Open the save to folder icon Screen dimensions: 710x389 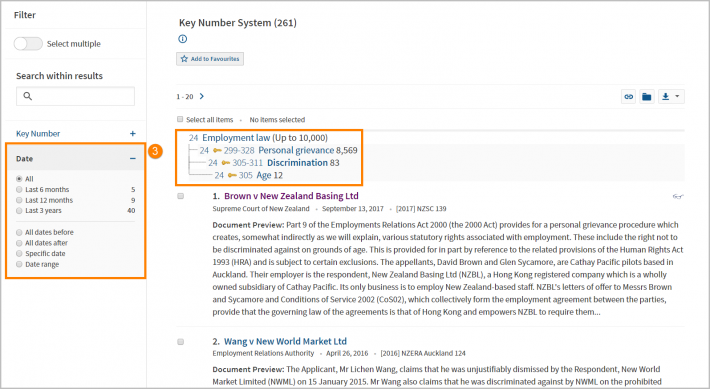[x=647, y=96]
